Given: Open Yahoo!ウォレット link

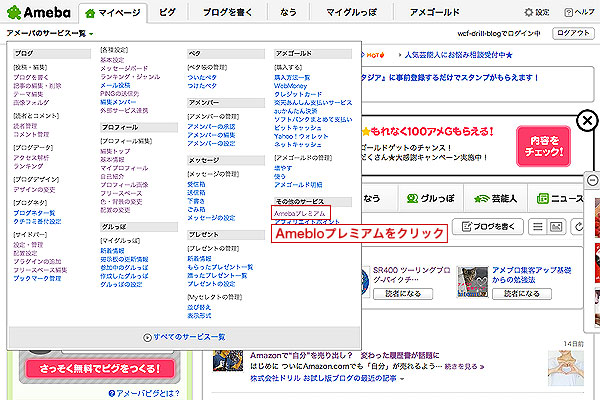Looking at the screenshot, I should click(x=301, y=136).
